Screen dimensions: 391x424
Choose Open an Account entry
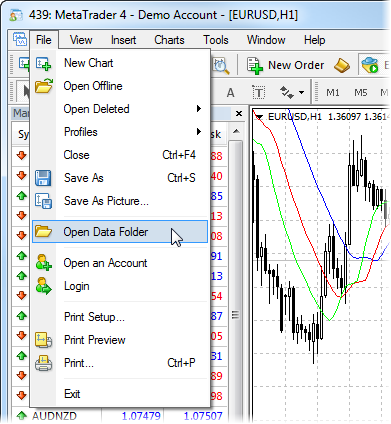coord(120,263)
